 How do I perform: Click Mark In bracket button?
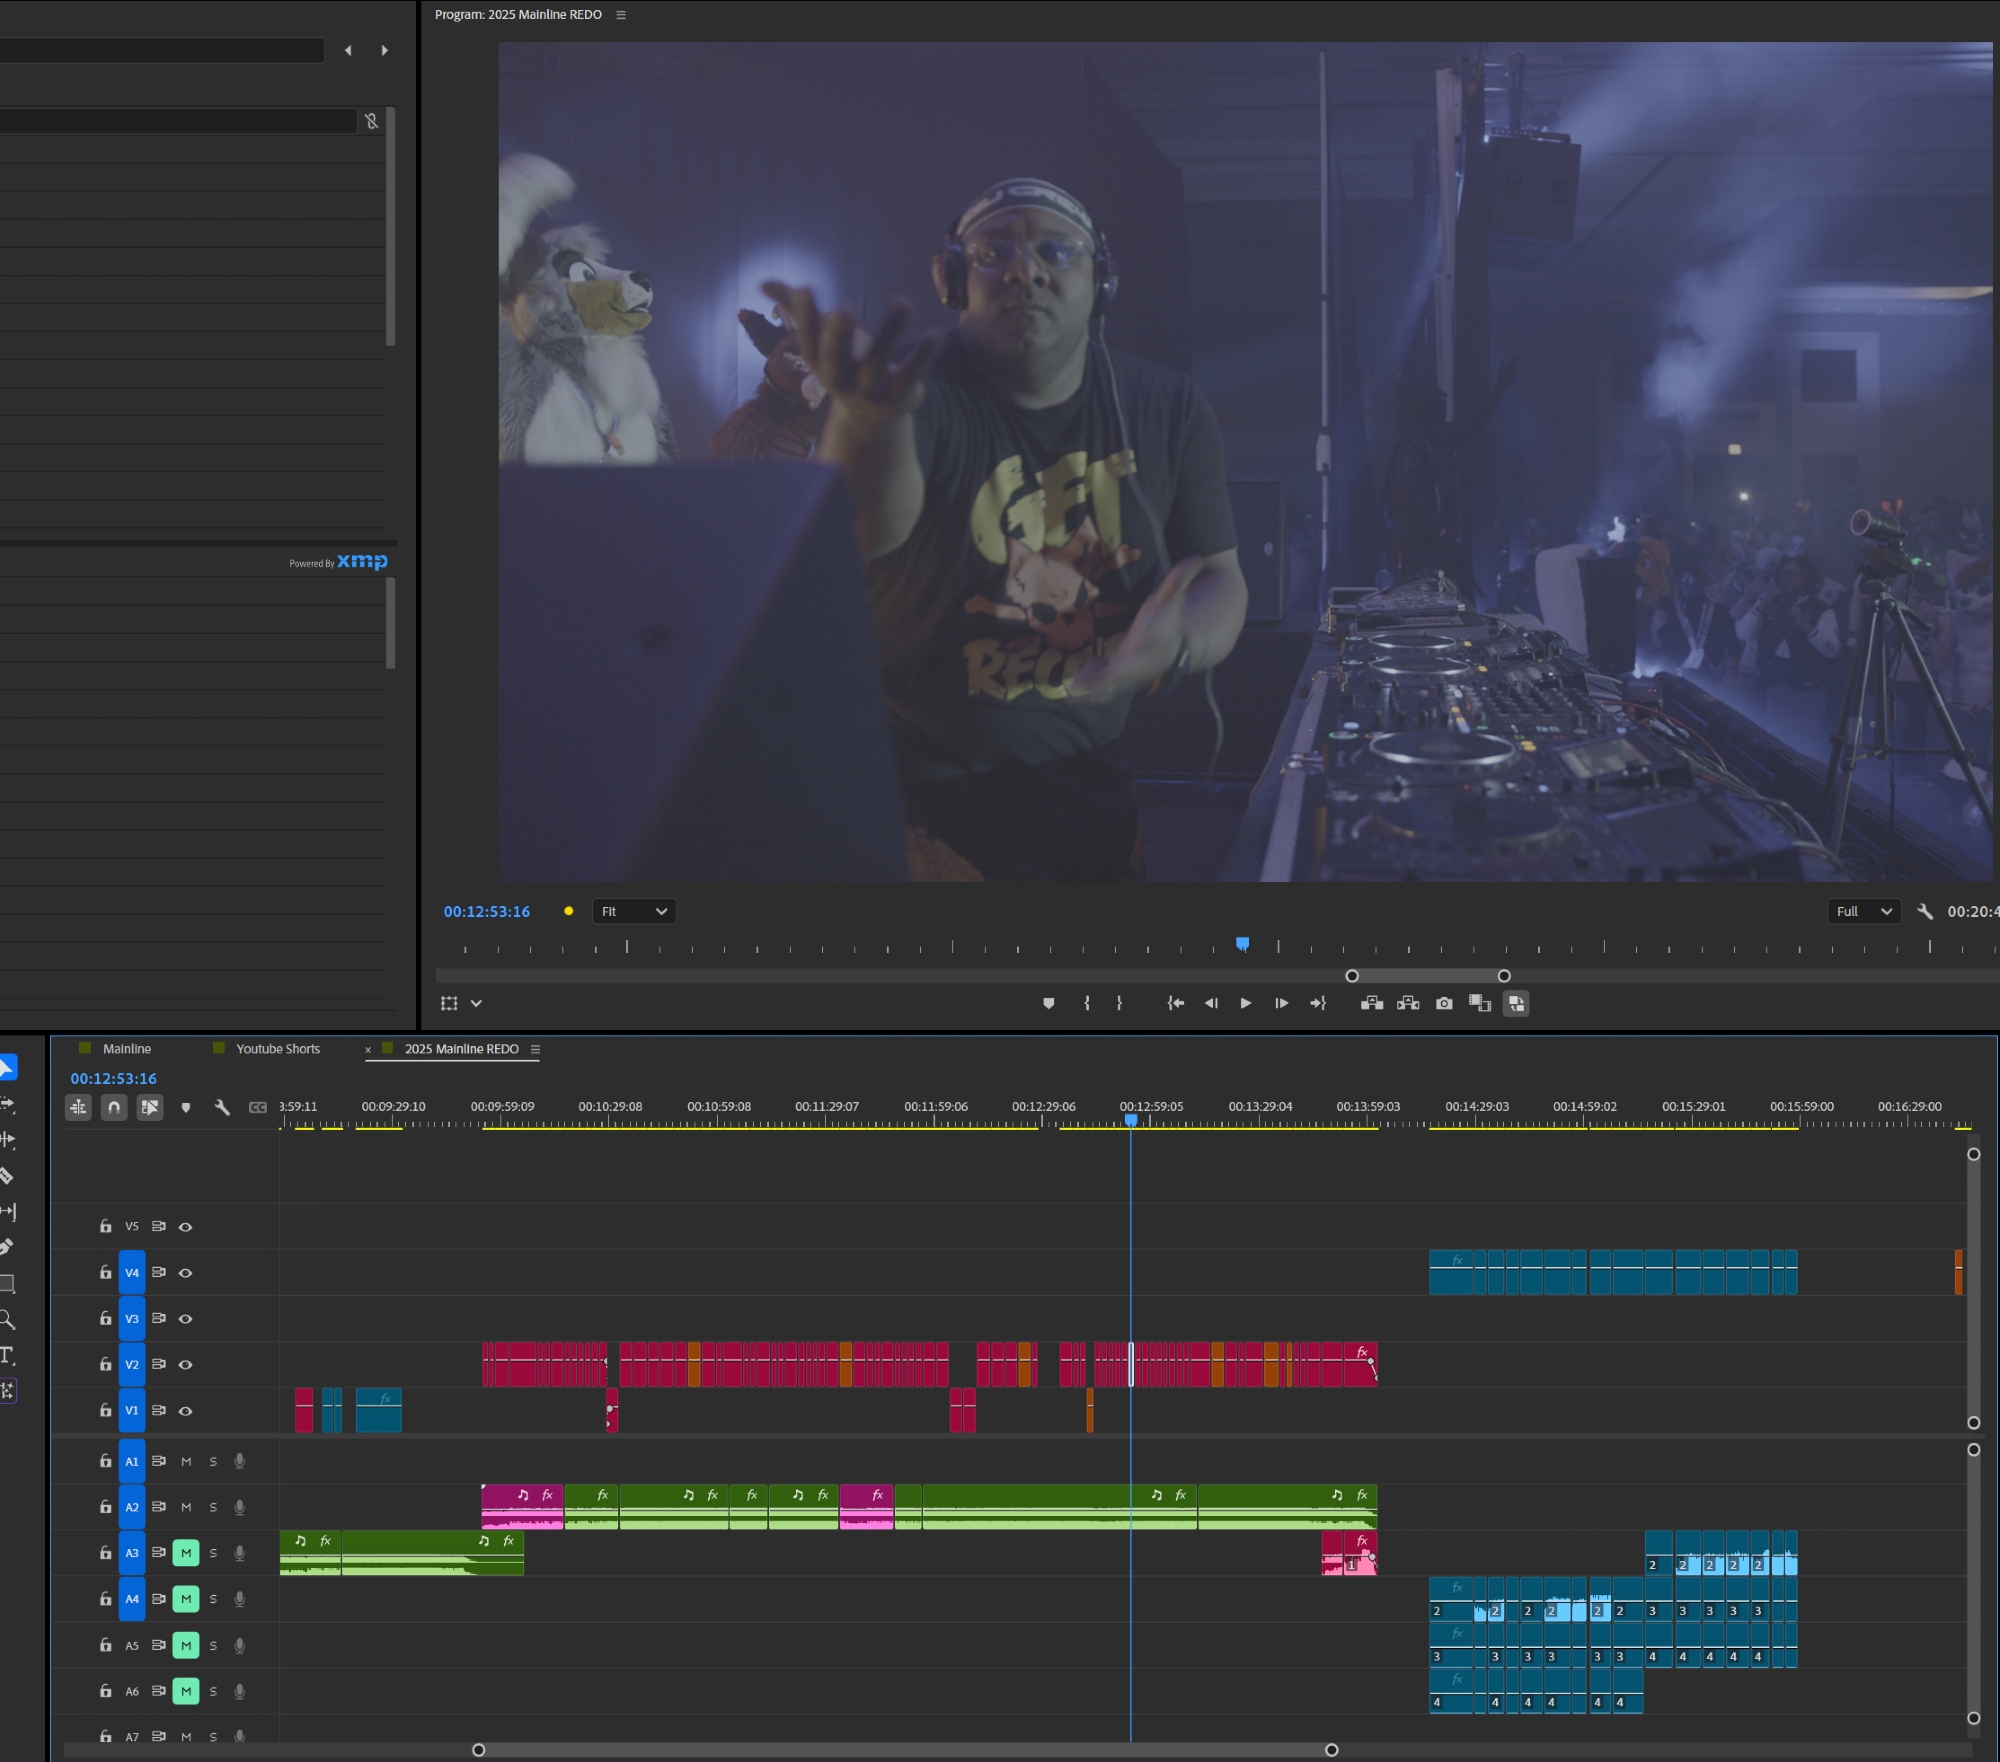pos(1087,1003)
